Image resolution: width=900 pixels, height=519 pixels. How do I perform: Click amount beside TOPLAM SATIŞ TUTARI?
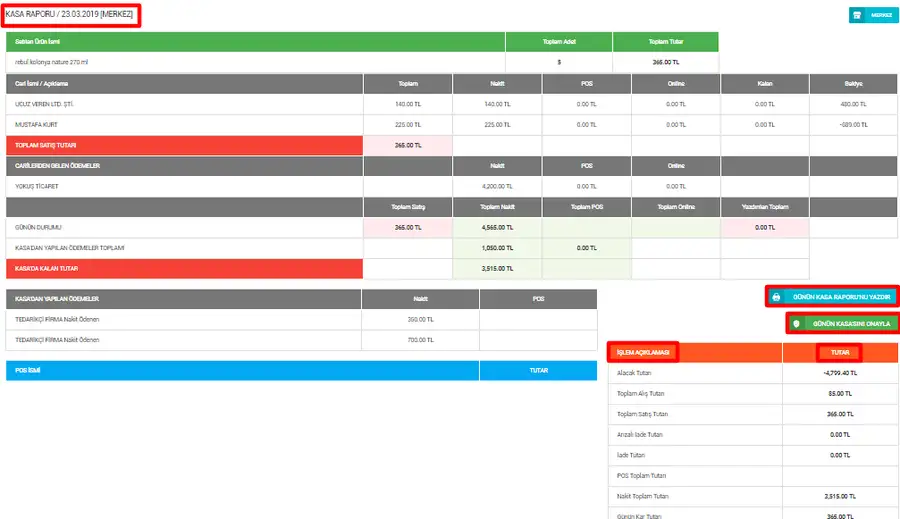click(408, 145)
